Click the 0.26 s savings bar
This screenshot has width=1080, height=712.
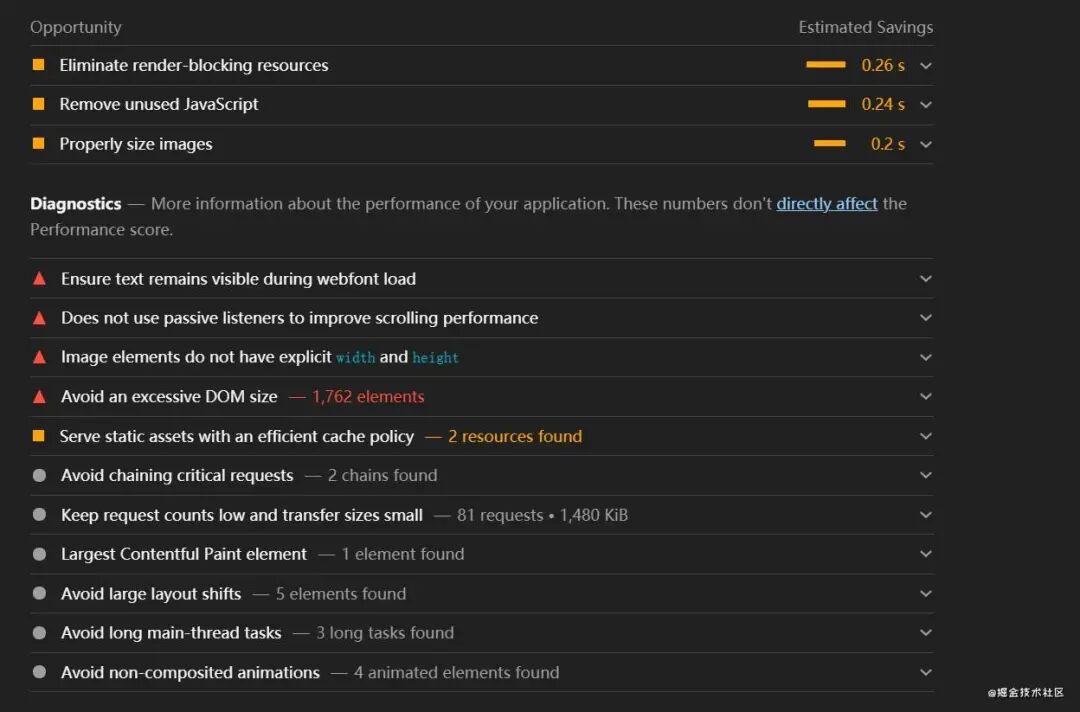coord(826,65)
